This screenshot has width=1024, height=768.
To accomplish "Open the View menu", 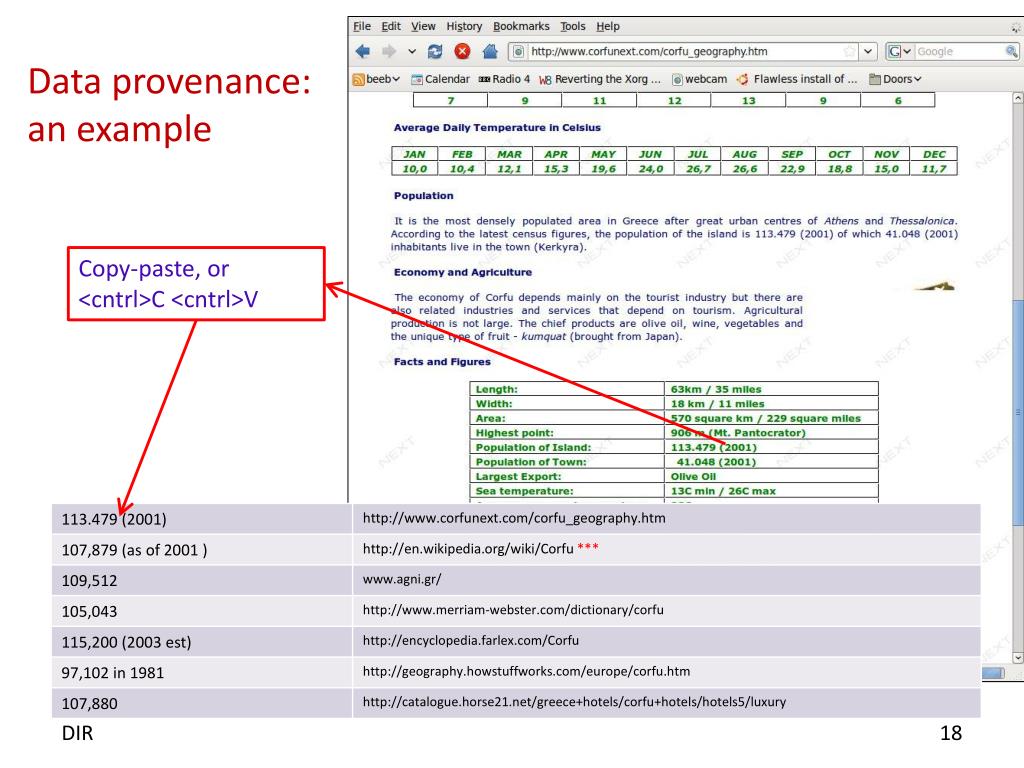I will (423, 26).
